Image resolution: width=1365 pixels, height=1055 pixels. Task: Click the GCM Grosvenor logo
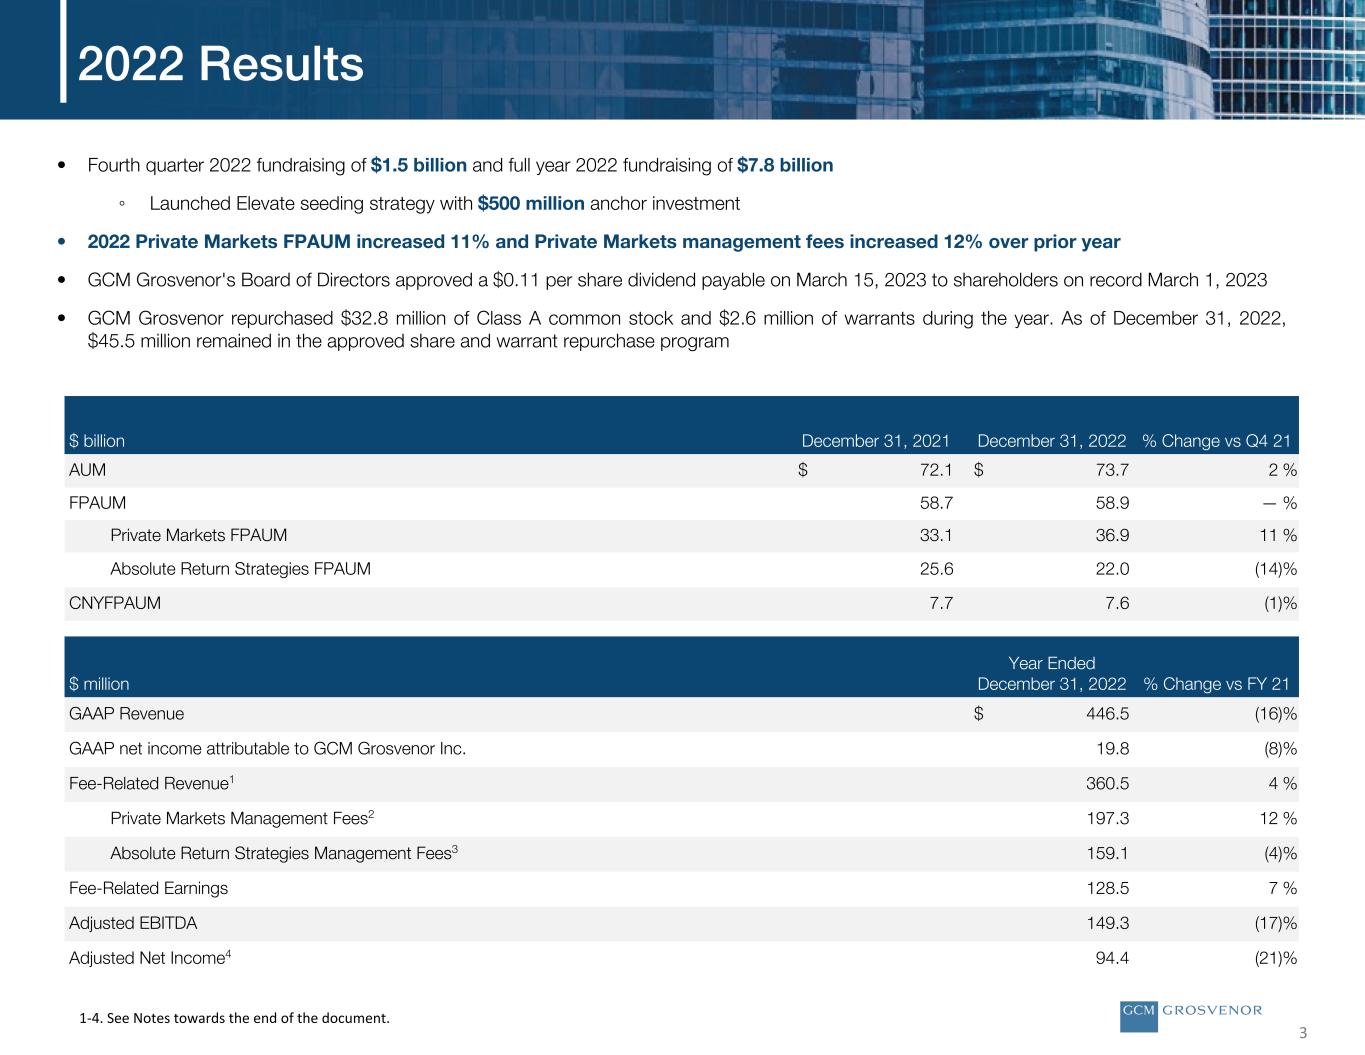pos(1191,1011)
